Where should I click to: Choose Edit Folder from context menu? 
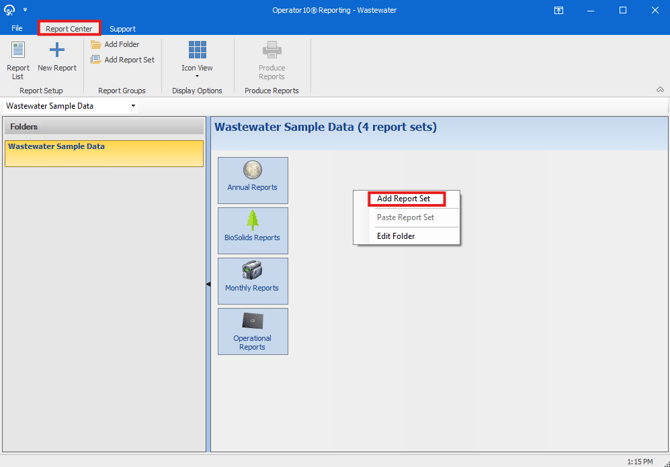pyautogui.click(x=396, y=236)
